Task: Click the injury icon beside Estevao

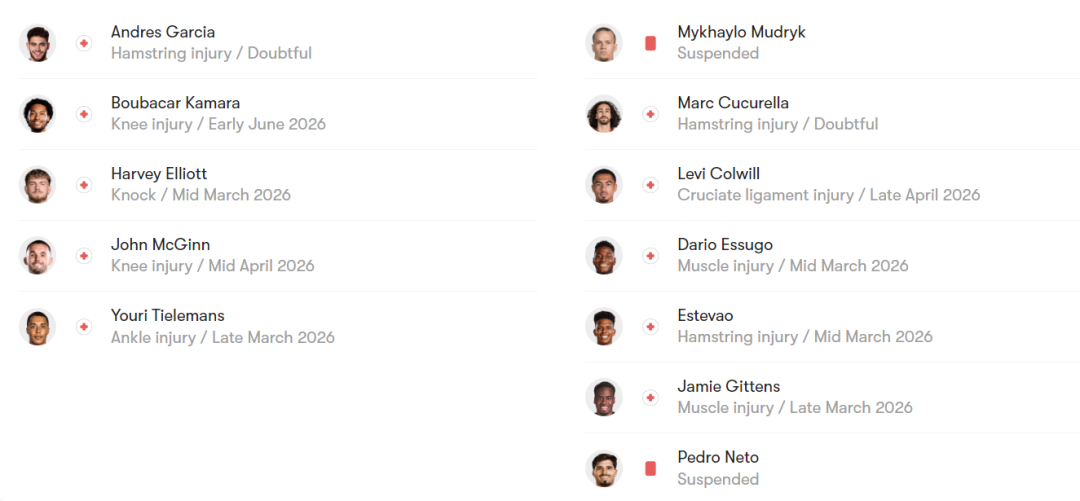Action: pyautogui.click(x=650, y=327)
